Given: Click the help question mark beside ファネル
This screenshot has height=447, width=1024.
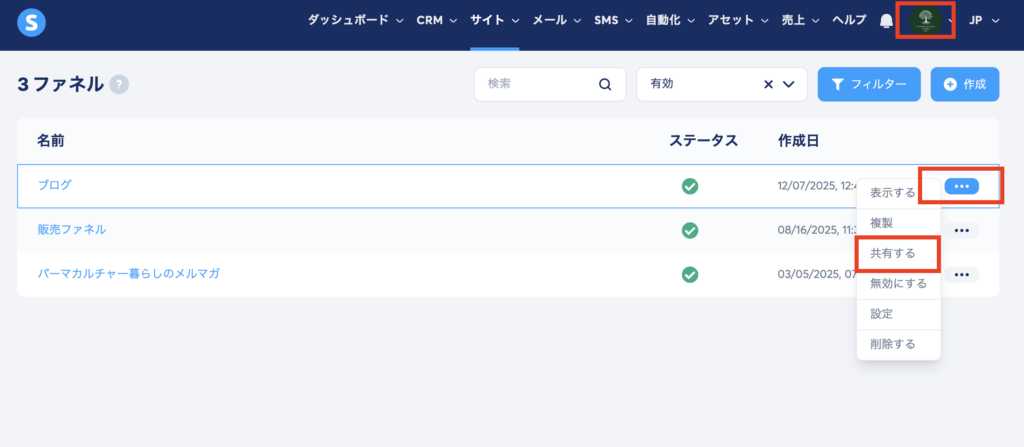Looking at the screenshot, I should pos(119,85).
